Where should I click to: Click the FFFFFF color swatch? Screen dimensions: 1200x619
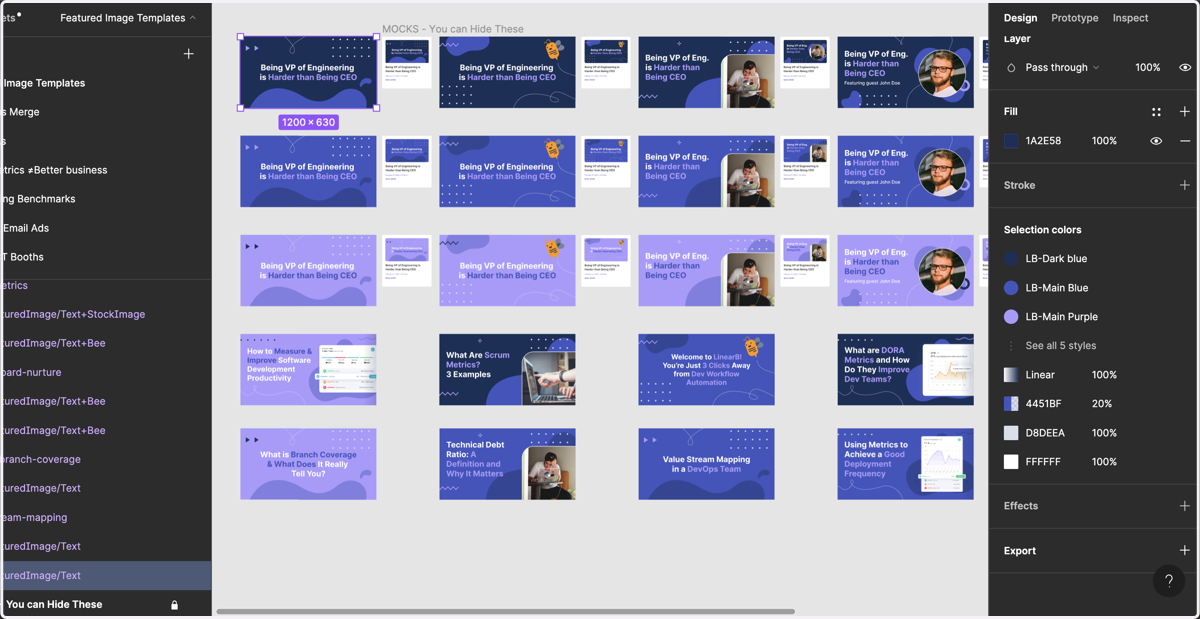[x=1011, y=462]
